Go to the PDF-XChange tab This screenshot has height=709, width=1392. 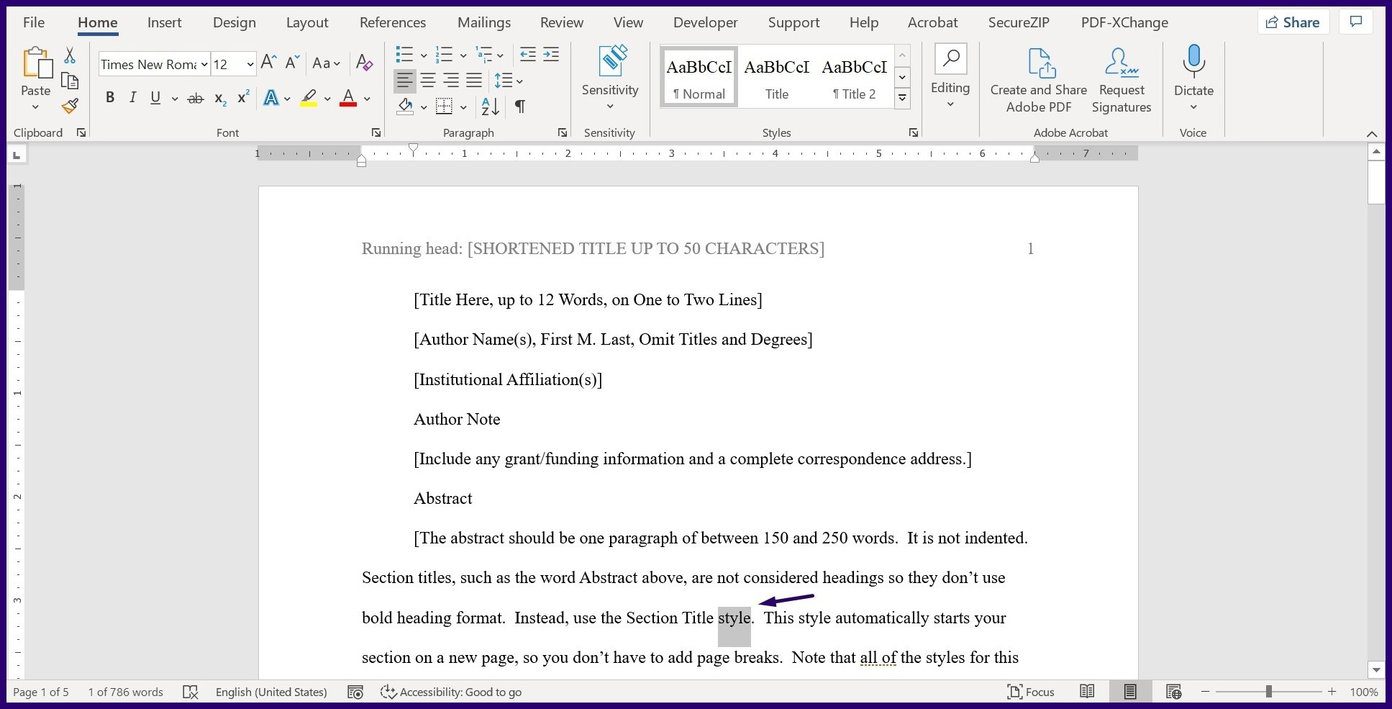[1124, 22]
